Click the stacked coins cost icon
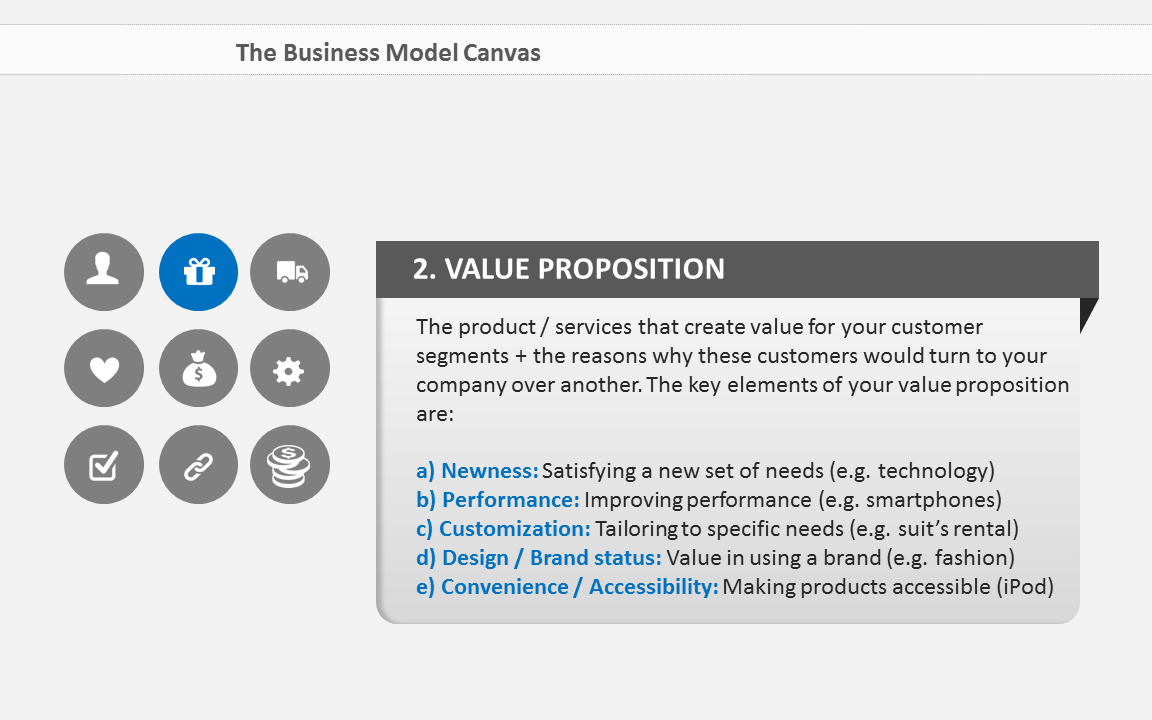This screenshot has width=1152, height=720. 289,464
